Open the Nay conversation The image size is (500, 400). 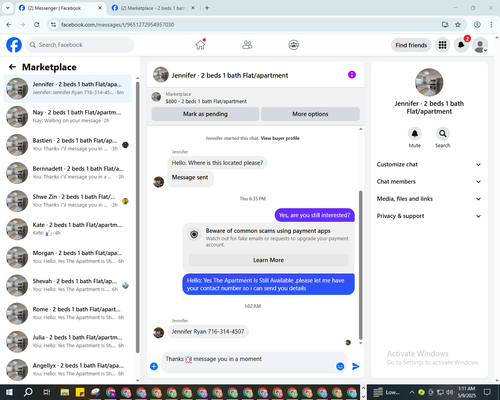click(x=67, y=117)
